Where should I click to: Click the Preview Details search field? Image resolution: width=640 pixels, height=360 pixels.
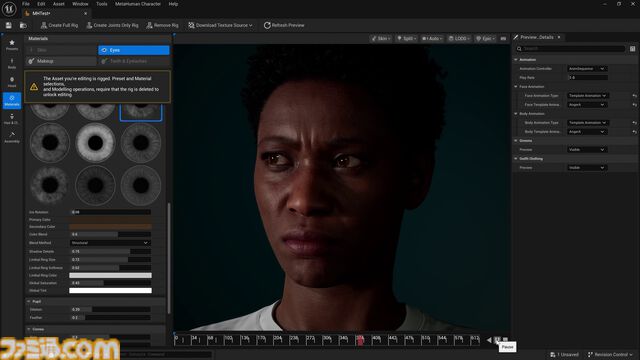click(x=570, y=49)
